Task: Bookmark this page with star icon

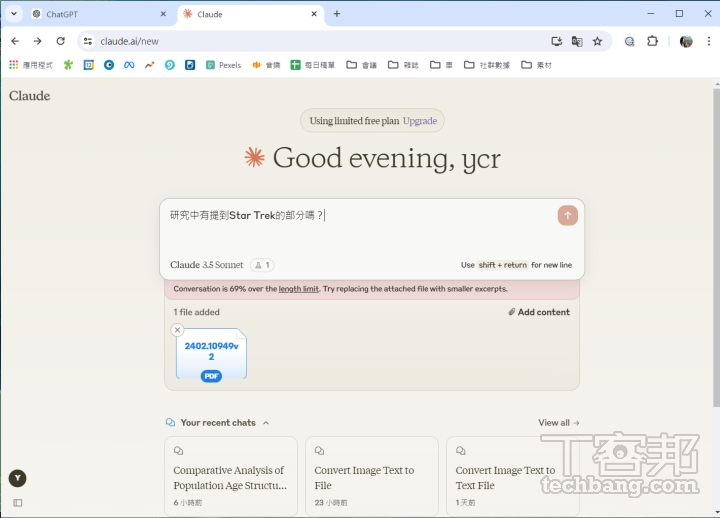Action: pyautogui.click(x=597, y=41)
